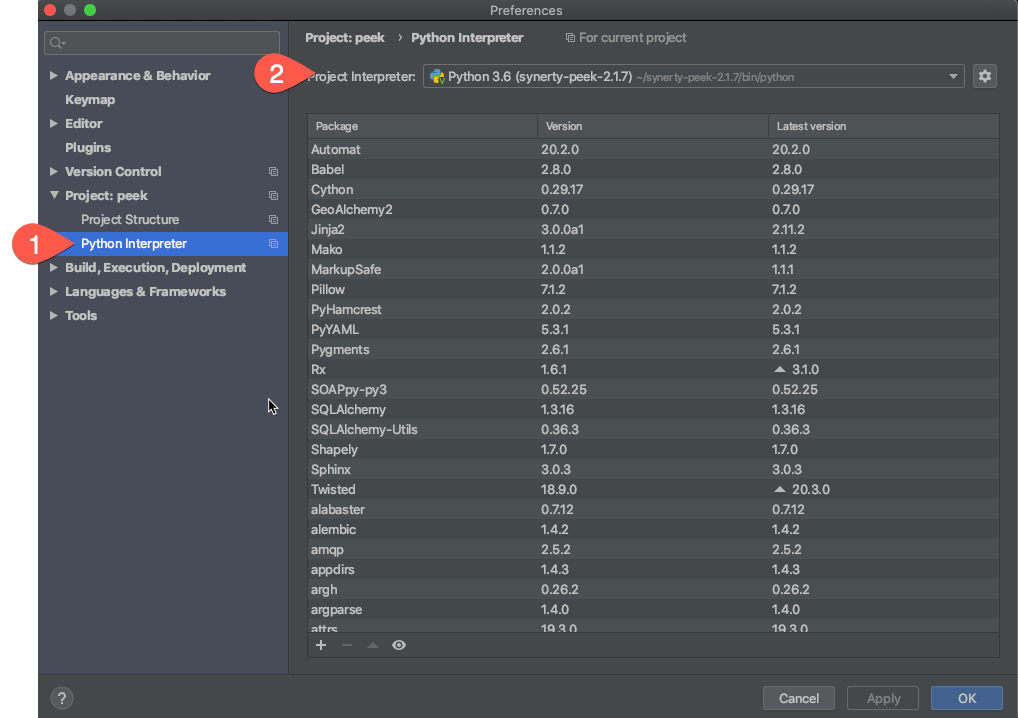Expand the Version Control section
This screenshot has width=1018, height=718.
pos(54,171)
